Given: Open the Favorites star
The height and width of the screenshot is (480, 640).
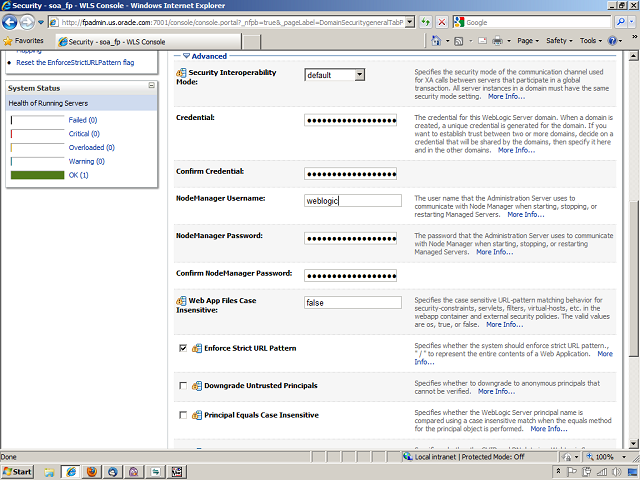Looking at the screenshot, I should tap(25, 41).
